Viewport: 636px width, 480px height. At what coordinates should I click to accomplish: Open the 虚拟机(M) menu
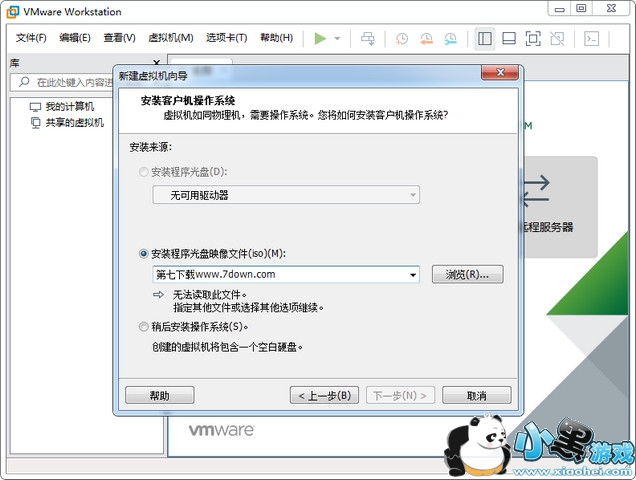point(171,38)
